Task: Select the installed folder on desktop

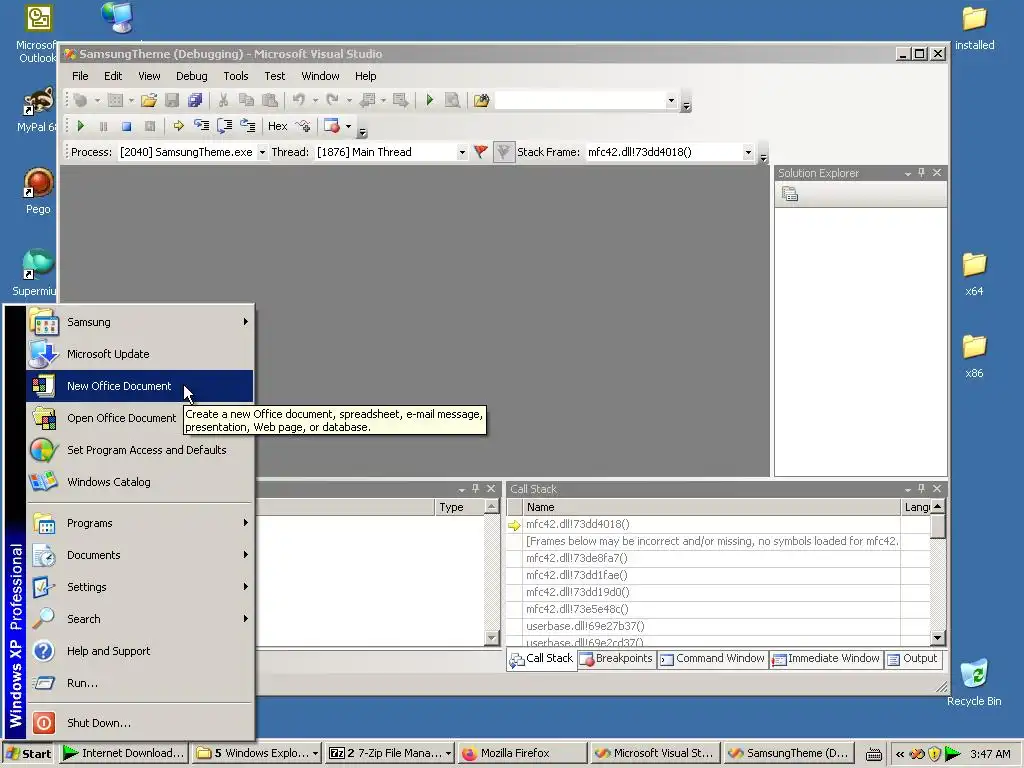Action: click(974, 28)
